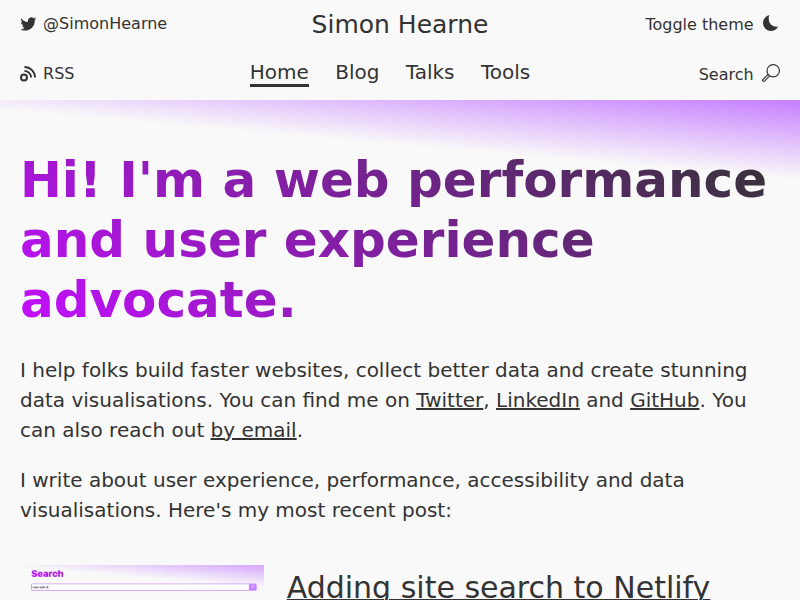Follow the Twitter link in the intro paragraph
The image size is (800, 600).
[449, 401]
